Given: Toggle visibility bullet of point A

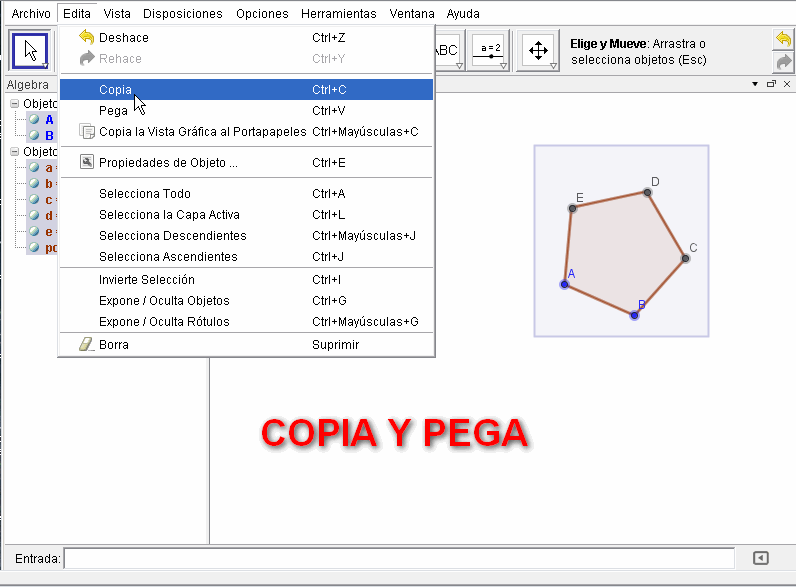Looking at the screenshot, I should point(35,120).
